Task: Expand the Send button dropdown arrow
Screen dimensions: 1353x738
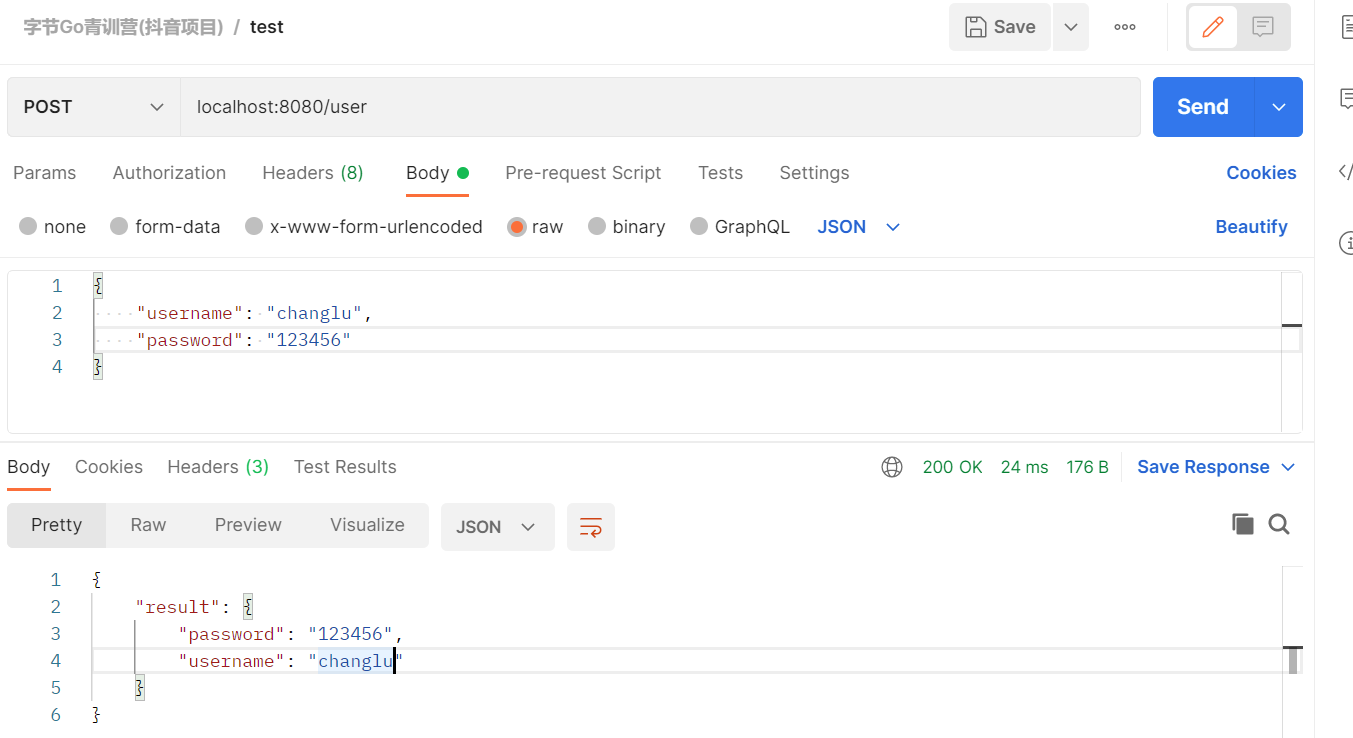Action: click(x=1279, y=107)
